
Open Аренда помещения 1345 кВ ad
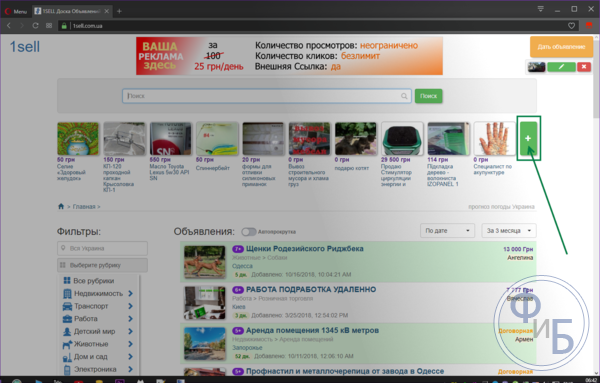(312, 331)
